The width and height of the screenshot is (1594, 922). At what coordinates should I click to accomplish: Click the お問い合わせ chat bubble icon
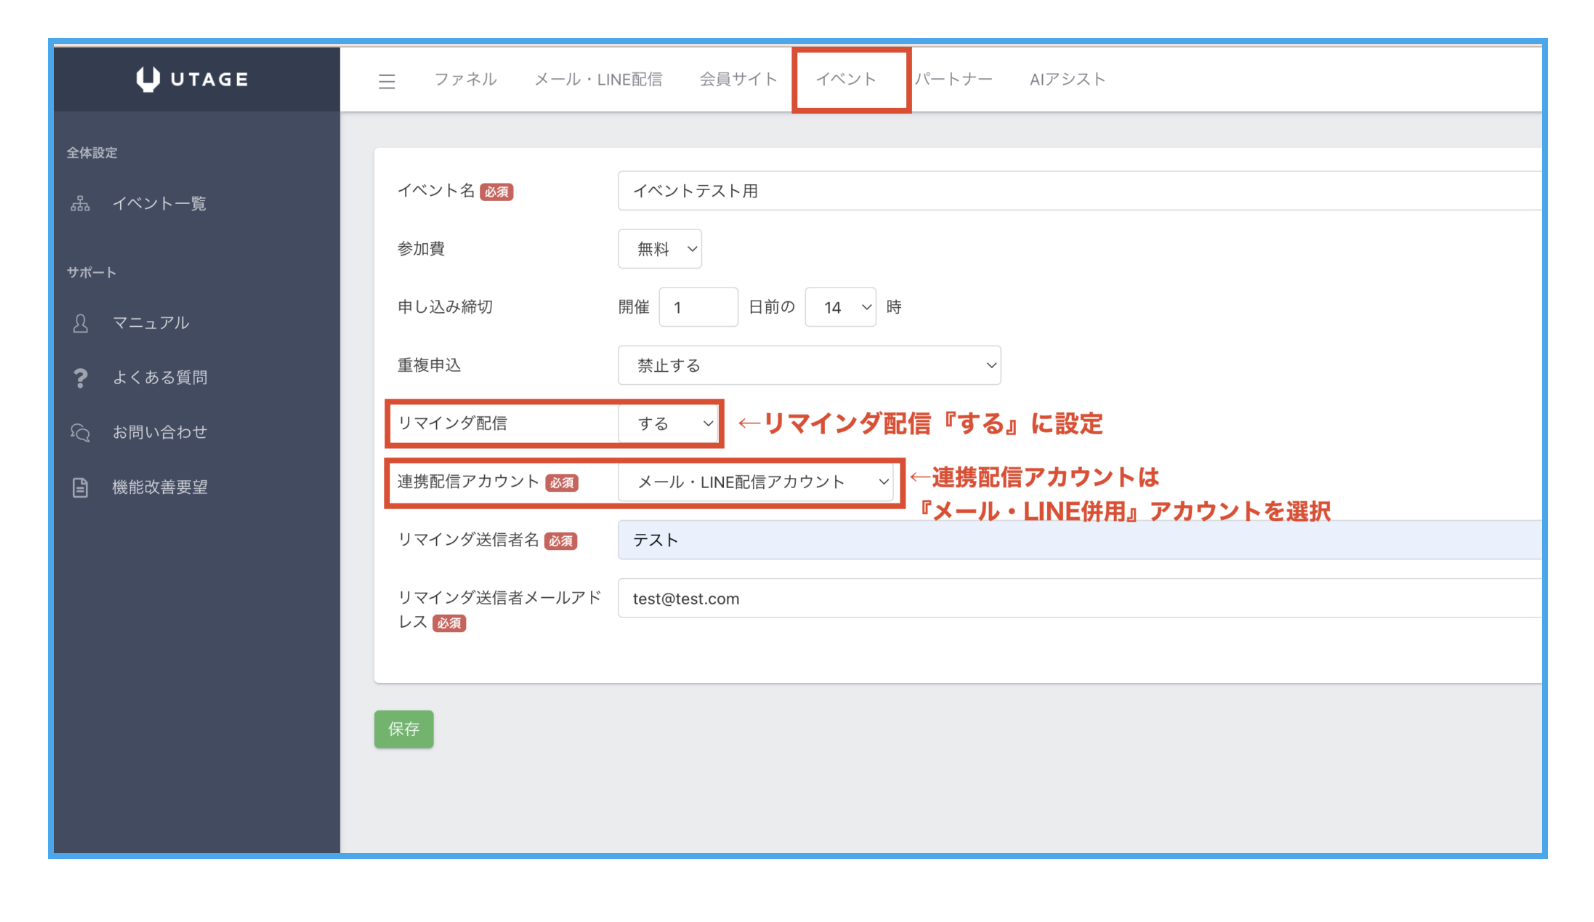(81, 432)
